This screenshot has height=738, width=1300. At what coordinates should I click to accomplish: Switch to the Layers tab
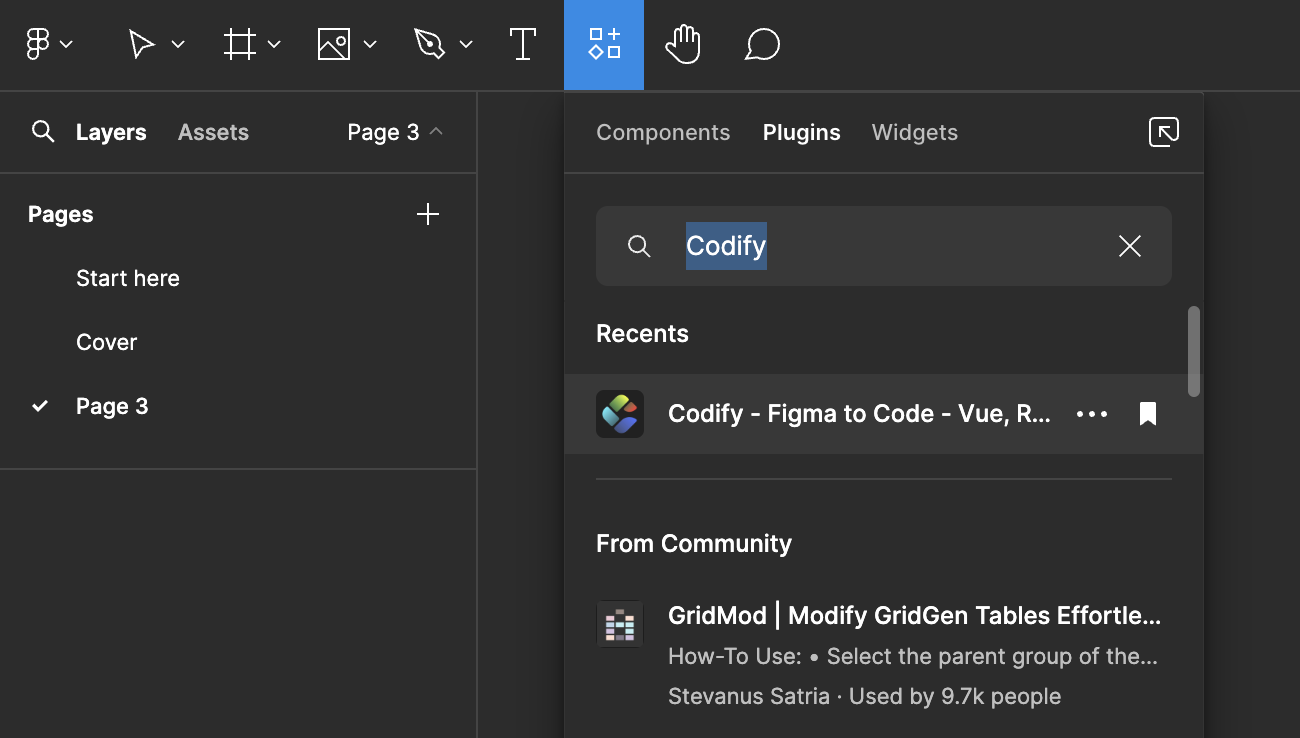point(111,132)
